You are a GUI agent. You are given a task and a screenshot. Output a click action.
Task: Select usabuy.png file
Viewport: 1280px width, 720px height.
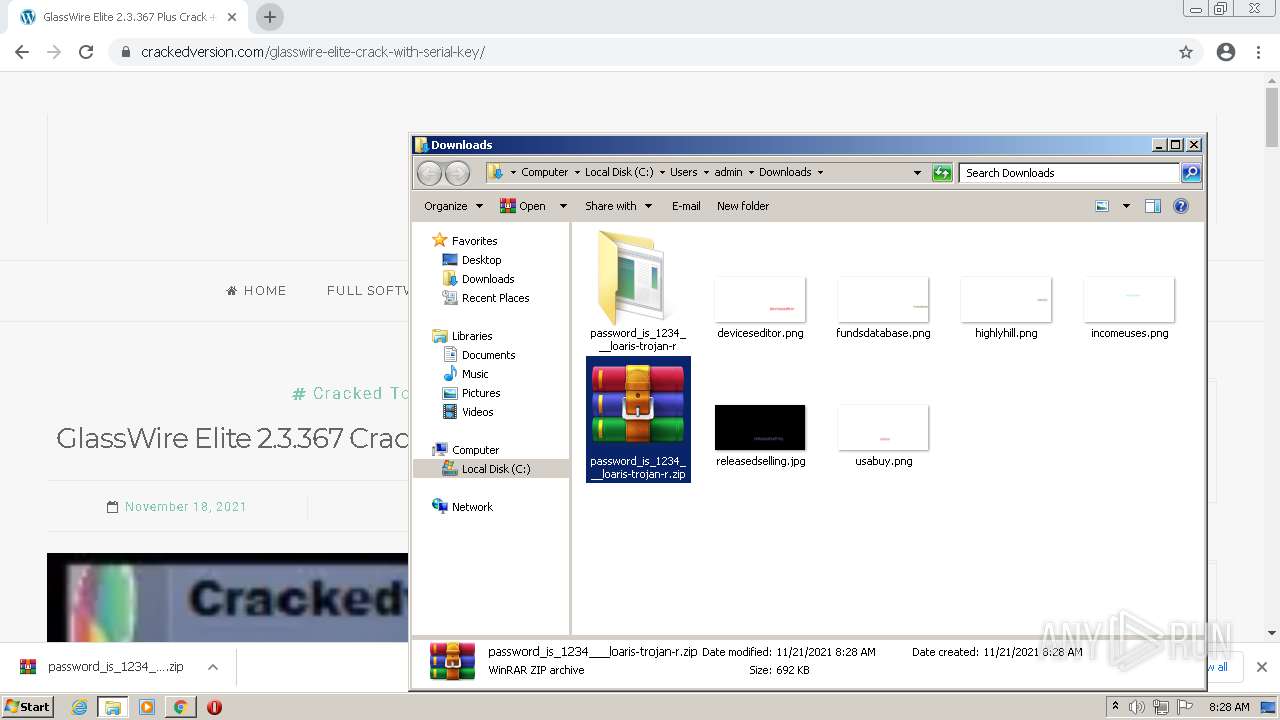883,436
